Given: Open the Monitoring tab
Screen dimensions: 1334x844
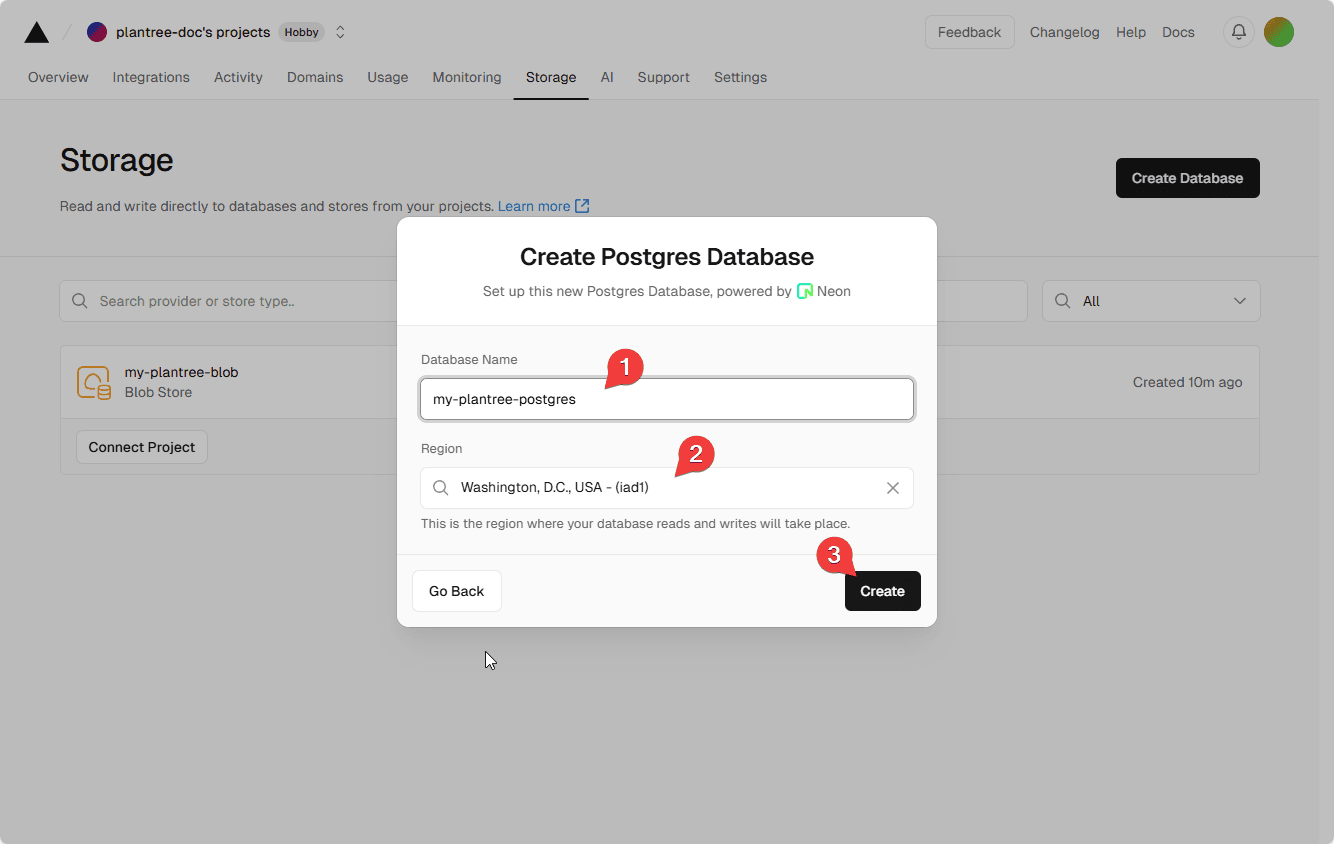Looking at the screenshot, I should [467, 77].
